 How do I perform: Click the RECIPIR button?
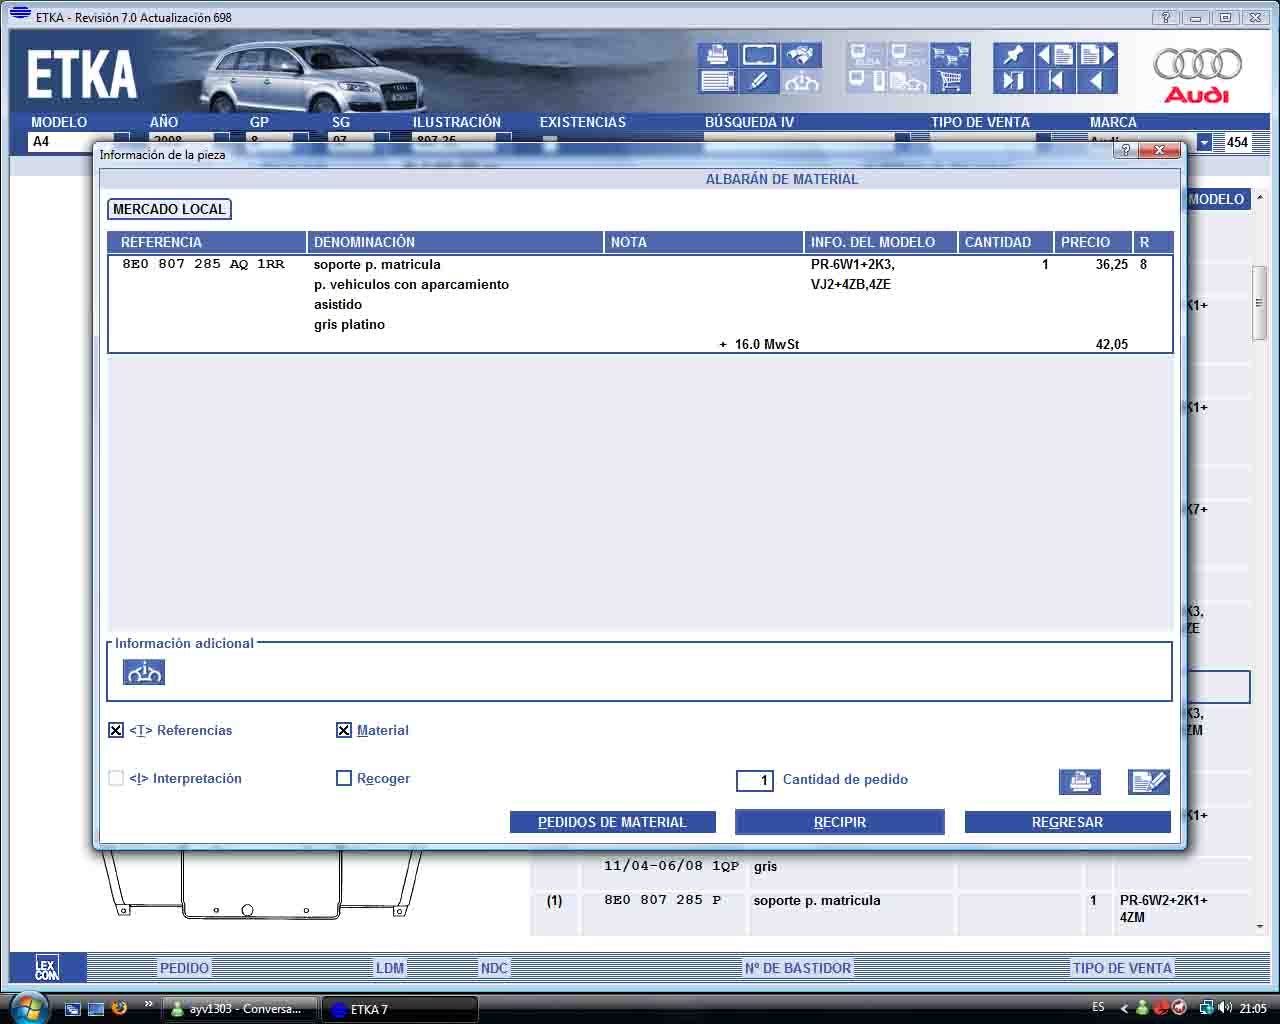[840, 822]
